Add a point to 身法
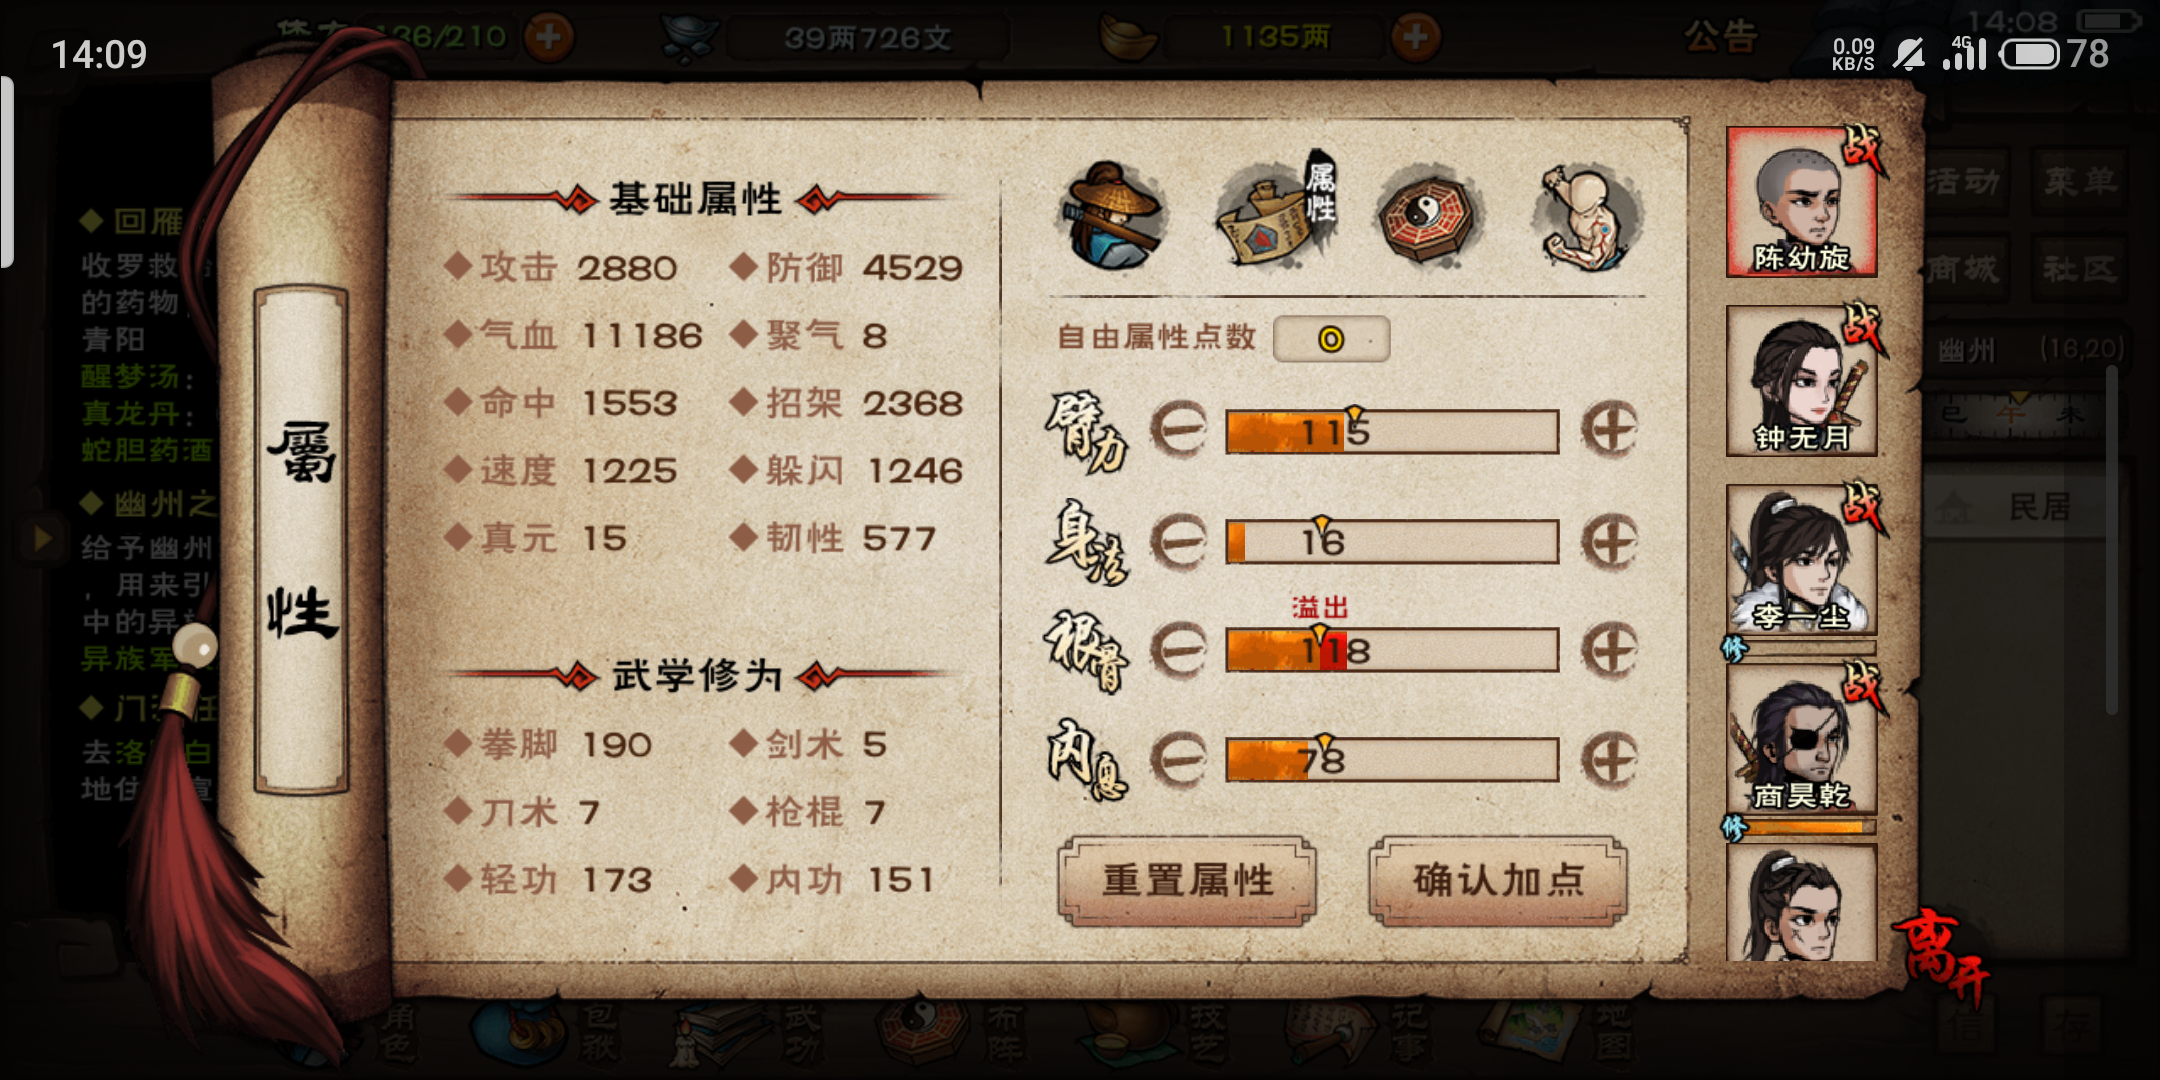 (x=1609, y=542)
